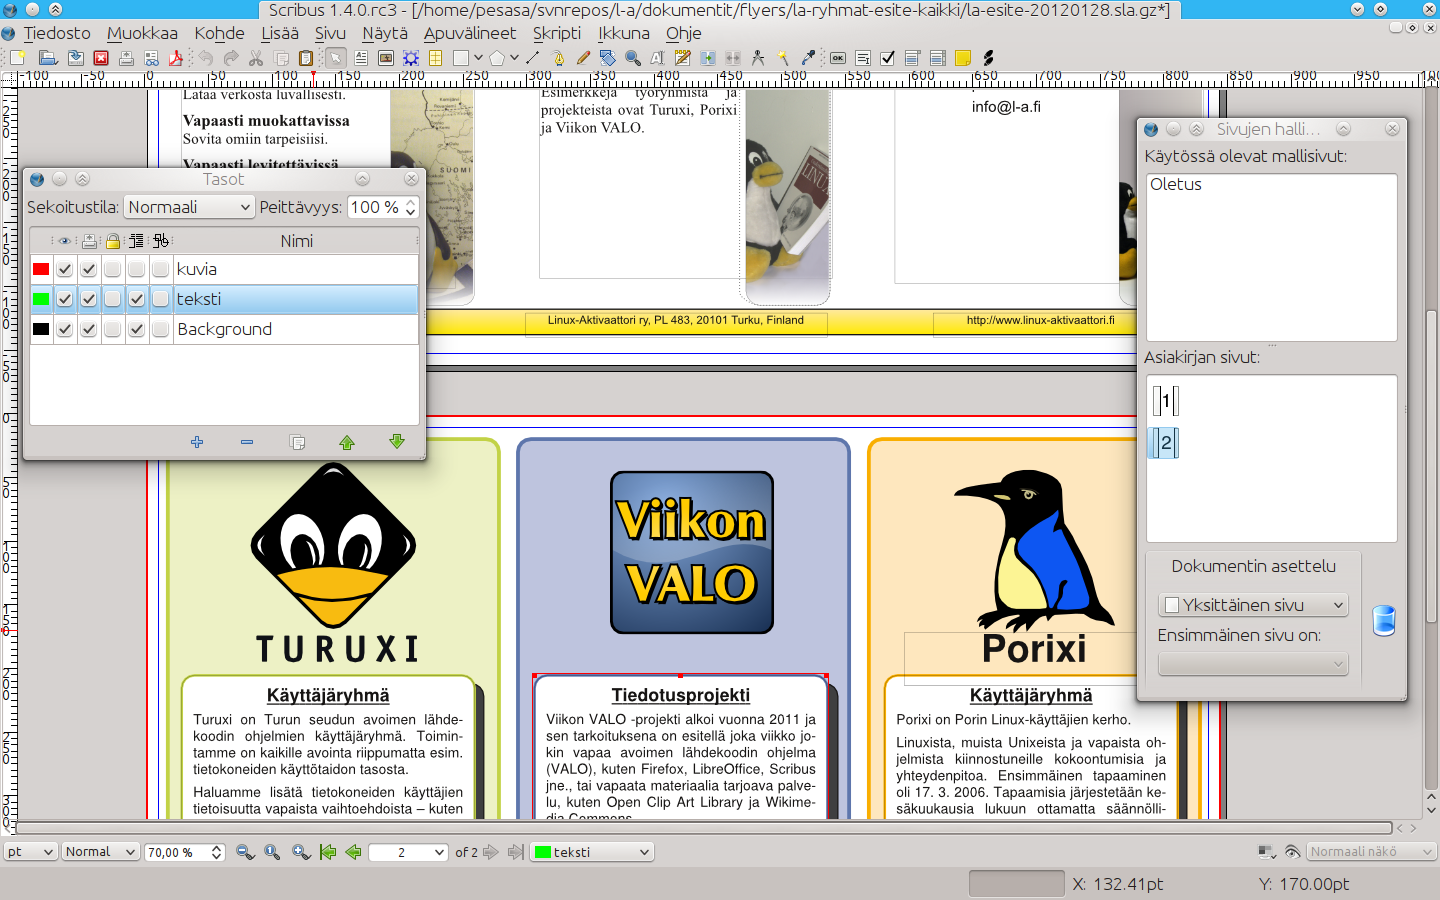Open the active layer dropdown showing teksti

pyautogui.click(x=592, y=852)
